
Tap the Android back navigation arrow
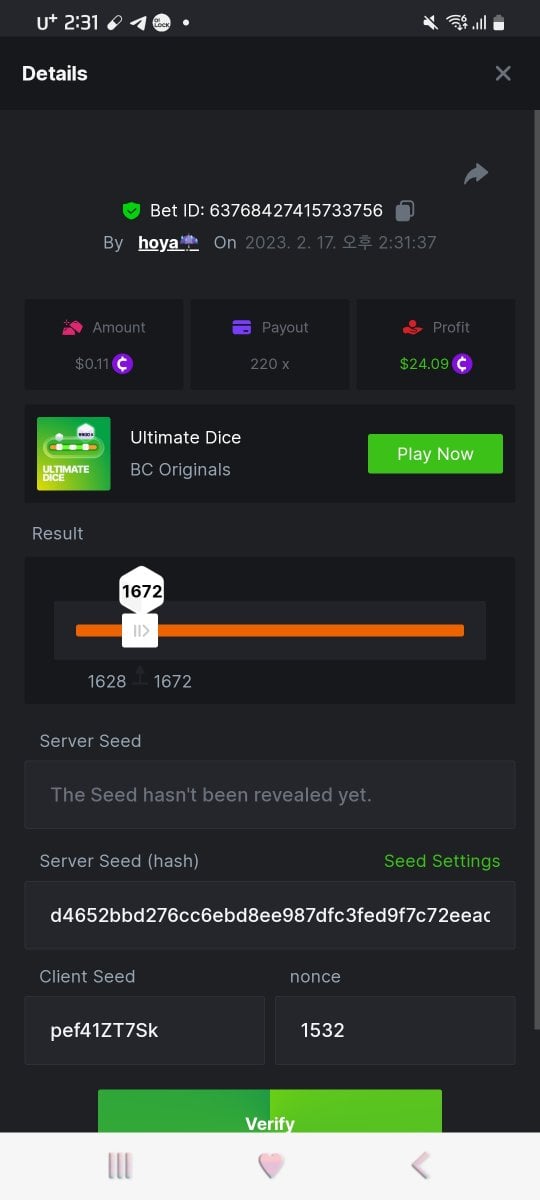[x=421, y=1165]
